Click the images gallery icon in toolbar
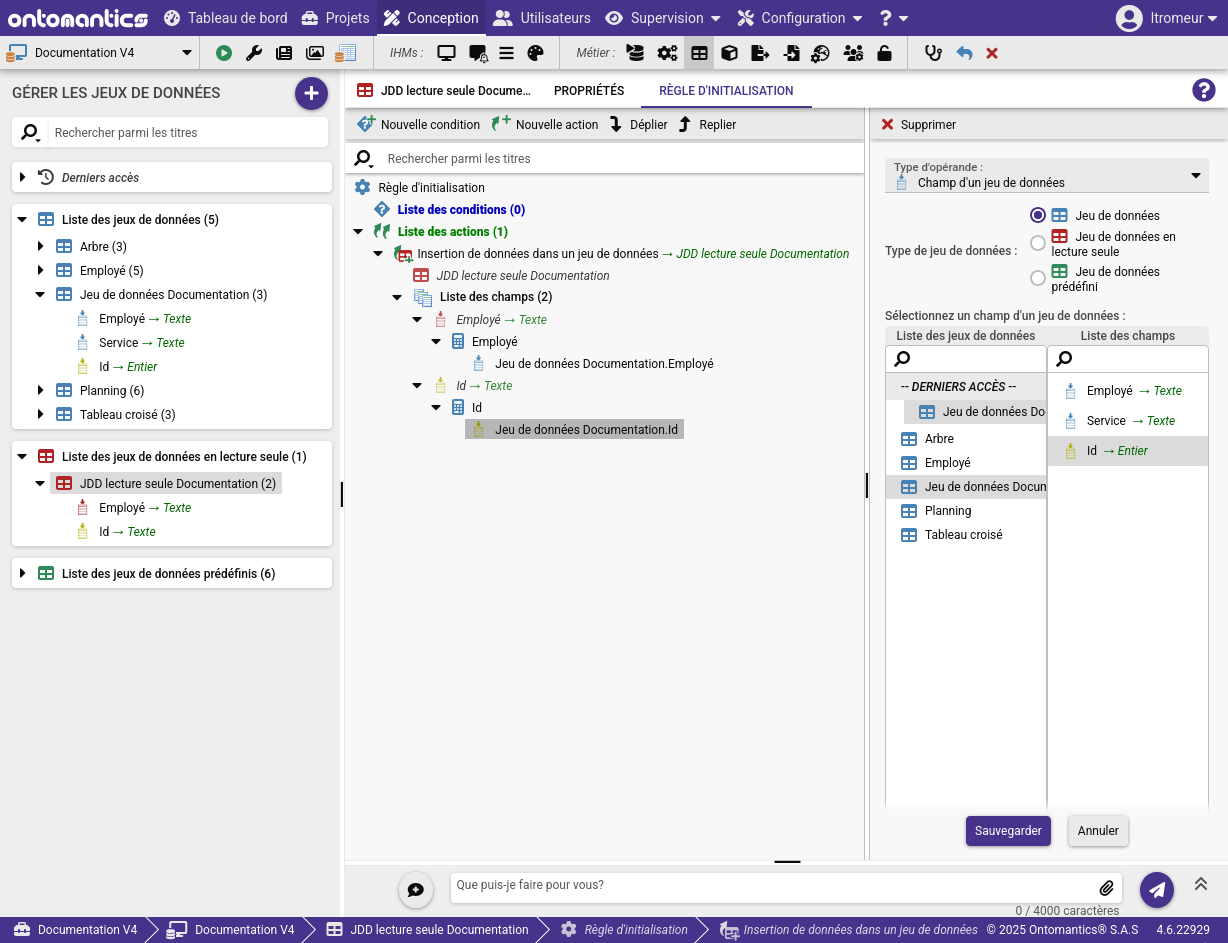Screen dimensions: 1228x943 click(315, 53)
